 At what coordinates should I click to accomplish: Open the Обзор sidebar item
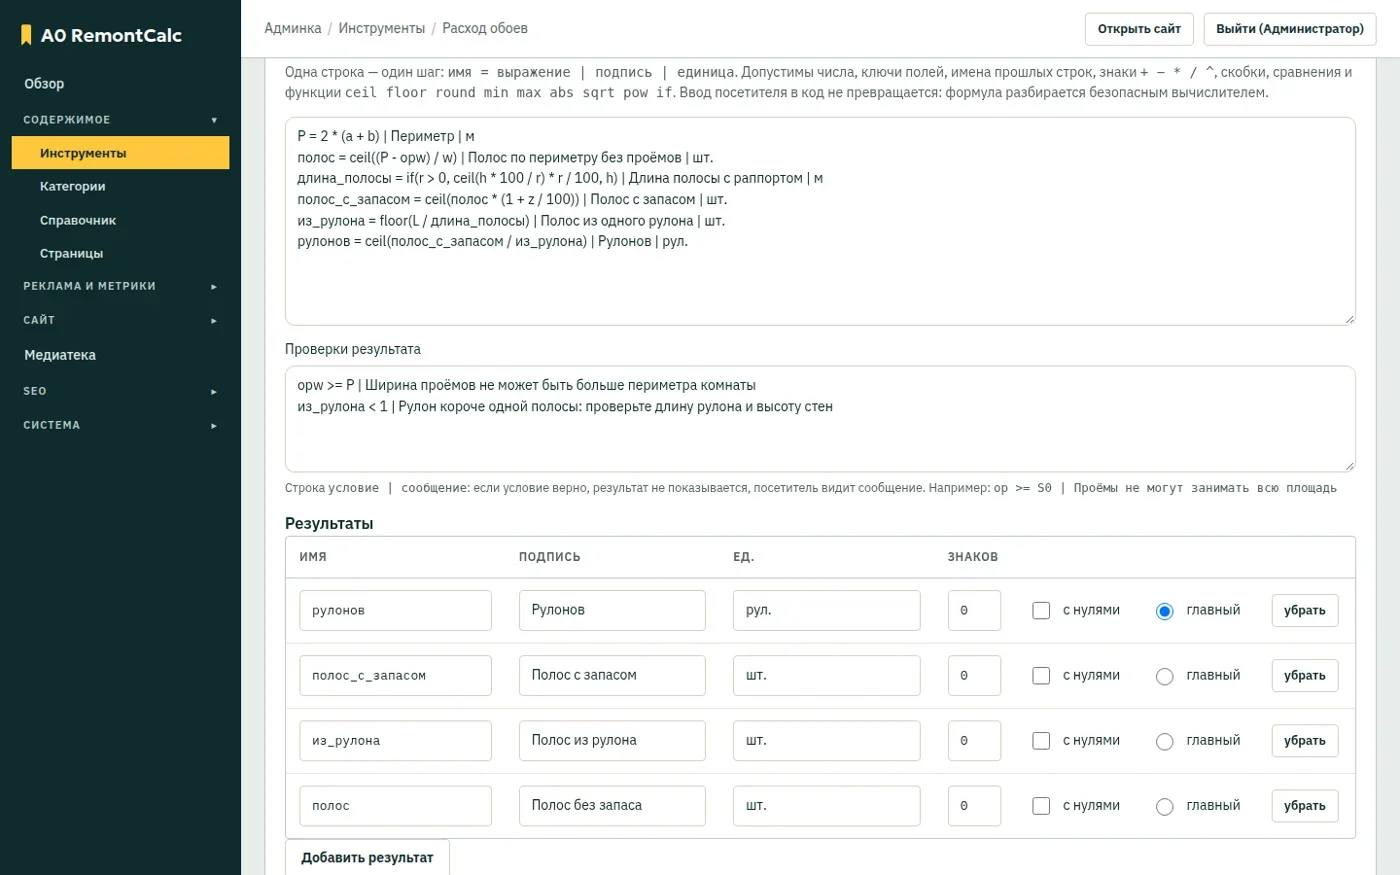point(120,84)
